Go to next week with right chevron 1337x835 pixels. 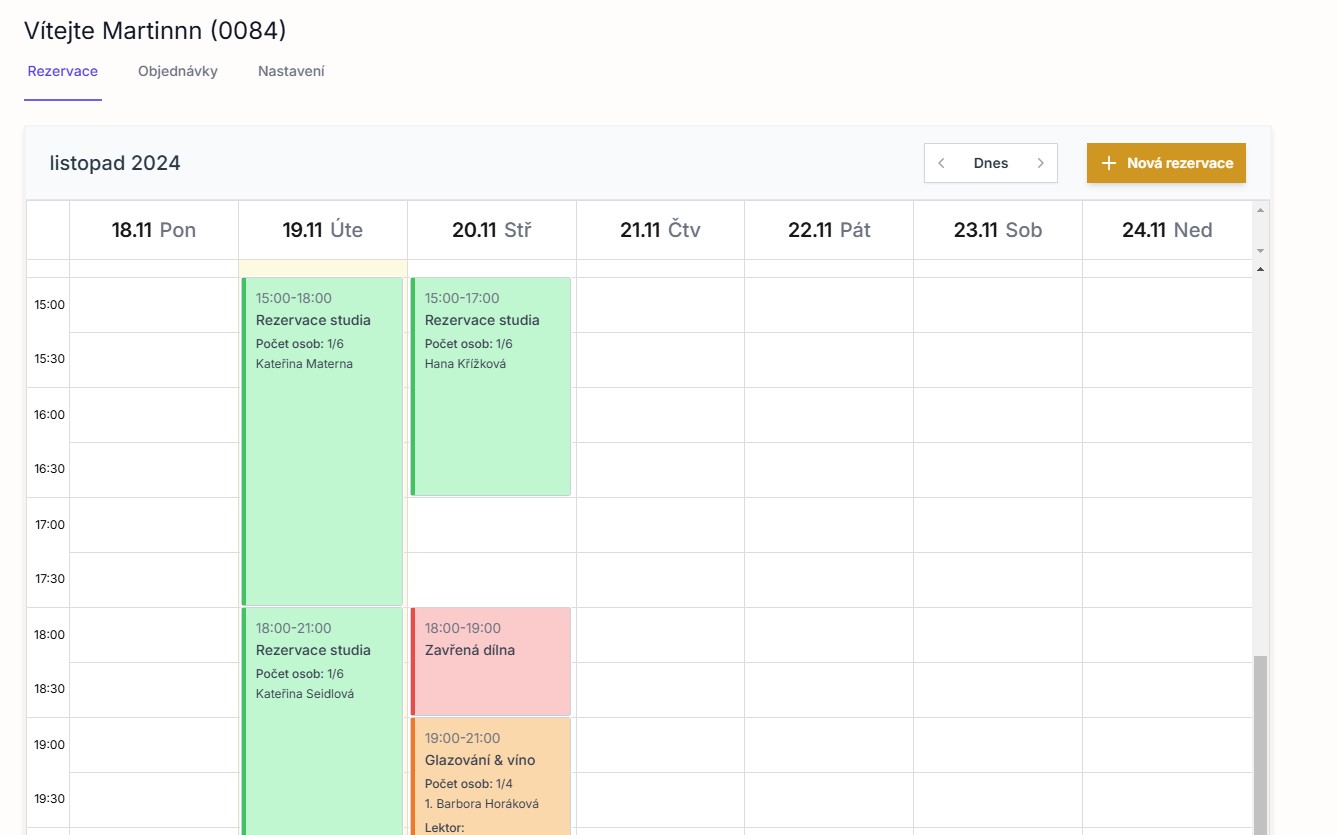click(x=1040, y=163)
